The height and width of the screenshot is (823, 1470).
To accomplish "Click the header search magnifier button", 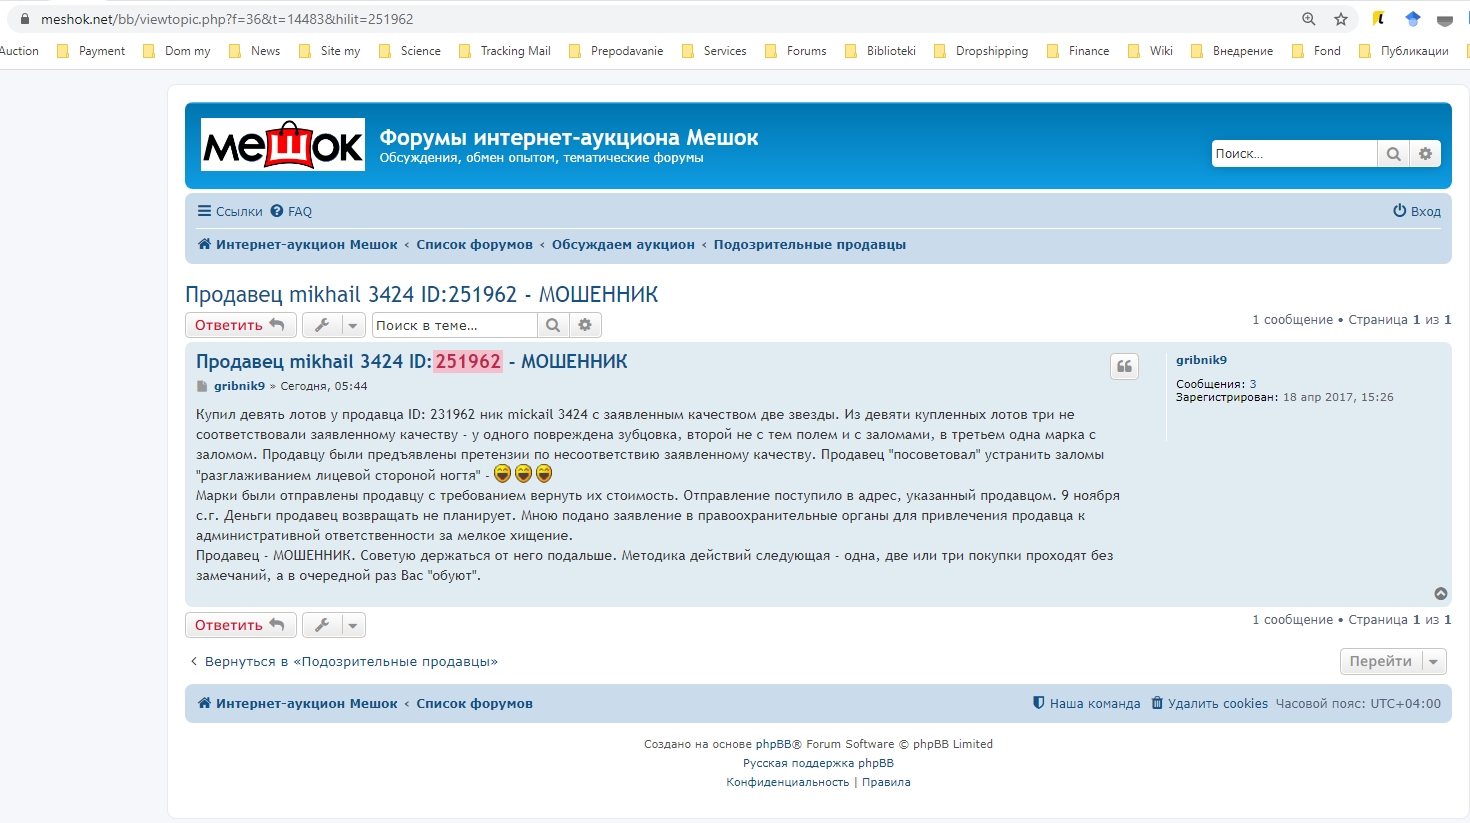I will click(1393, 154).
